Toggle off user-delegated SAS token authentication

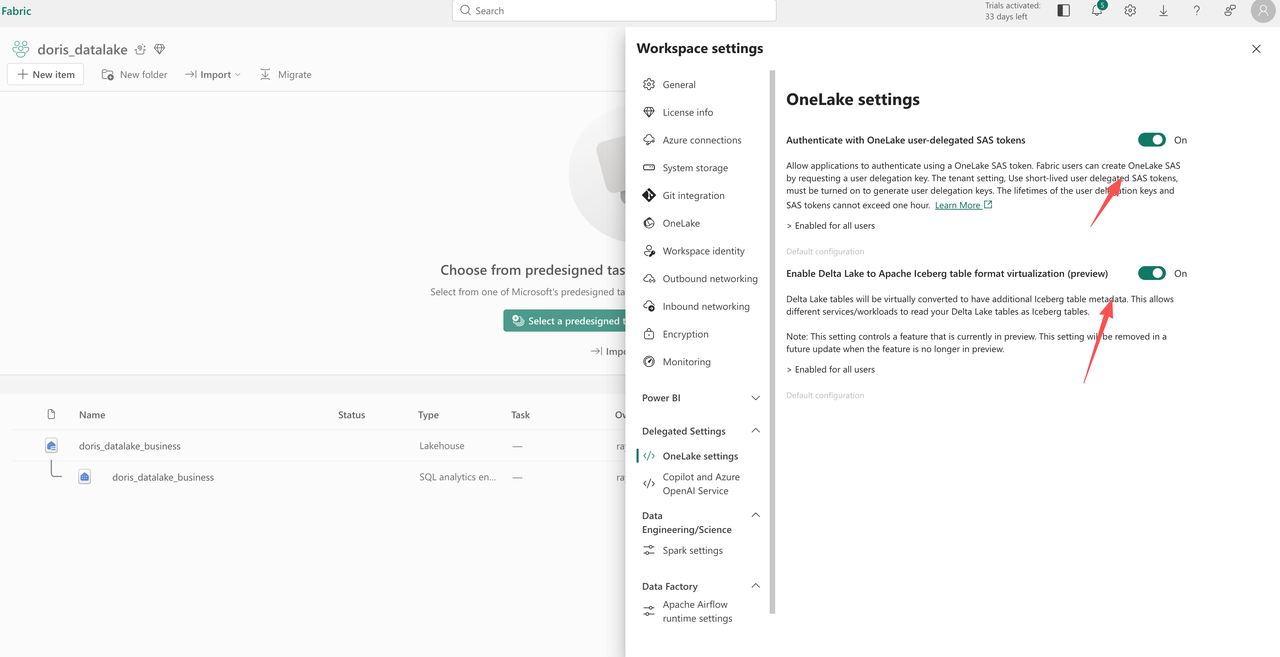coord(1151,139)
